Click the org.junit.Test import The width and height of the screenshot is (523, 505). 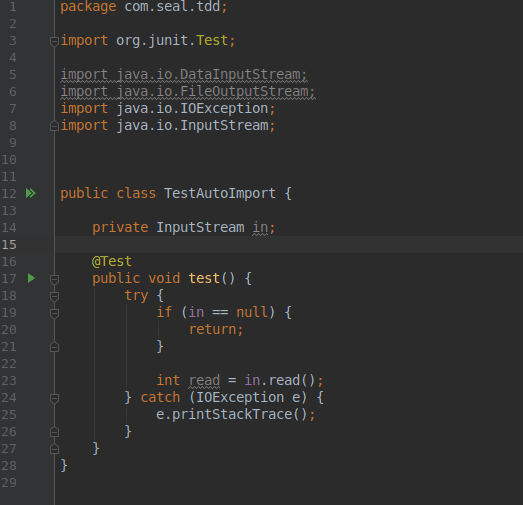pos(148,41)
